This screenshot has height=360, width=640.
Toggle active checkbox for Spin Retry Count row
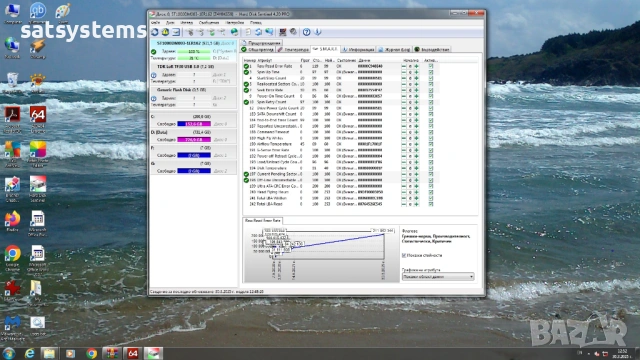pos(431,102)
